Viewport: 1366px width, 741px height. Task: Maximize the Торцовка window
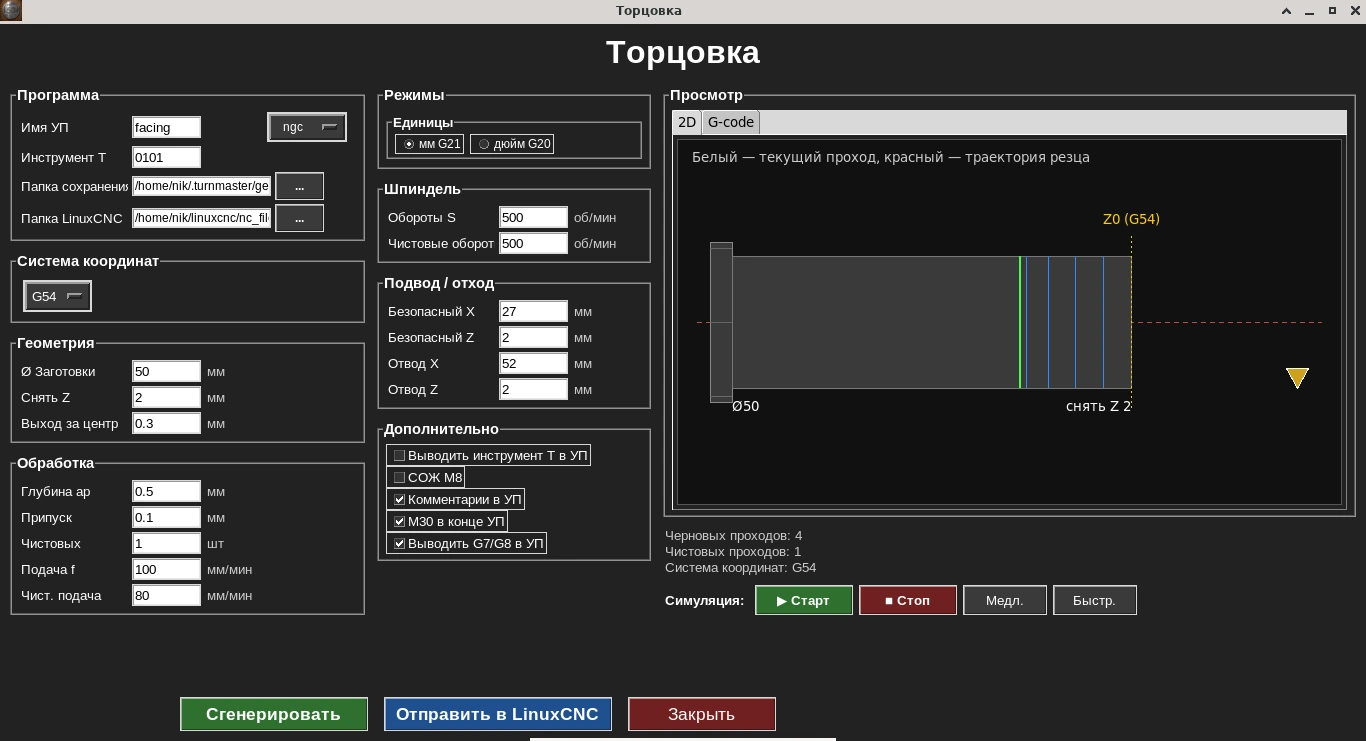point(1332,11)
